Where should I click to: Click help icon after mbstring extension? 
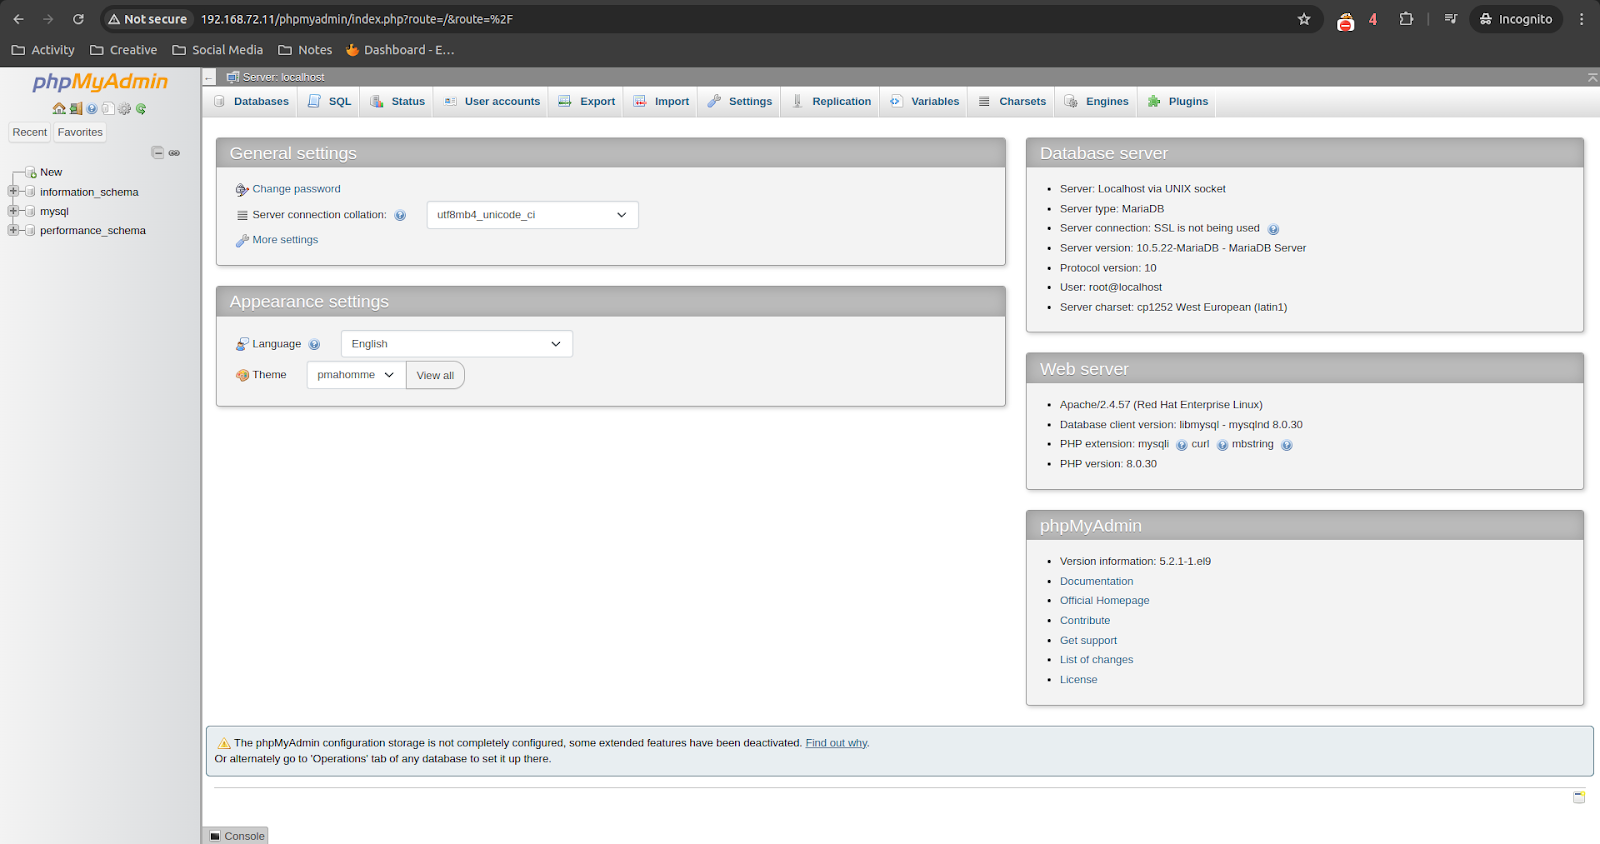click(x=1286, y=445)
